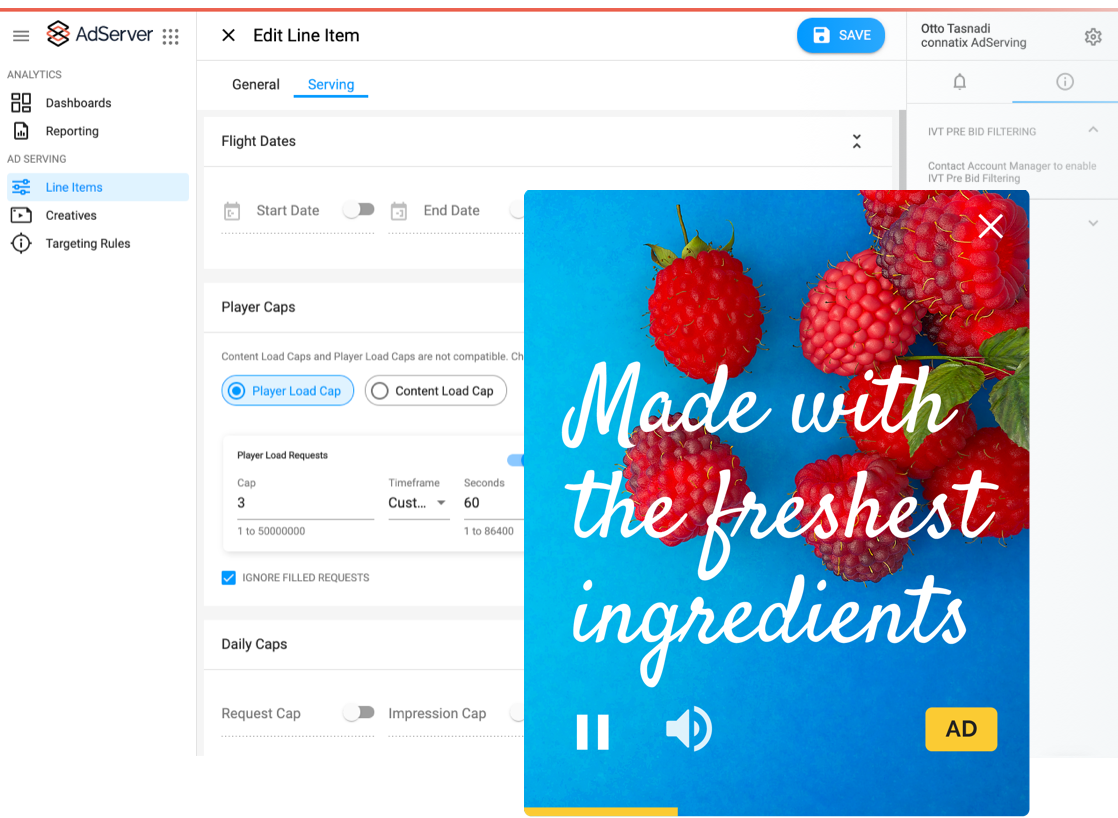
Task: Open the Timeframe dropdown
Action: [x=418, y=503]
